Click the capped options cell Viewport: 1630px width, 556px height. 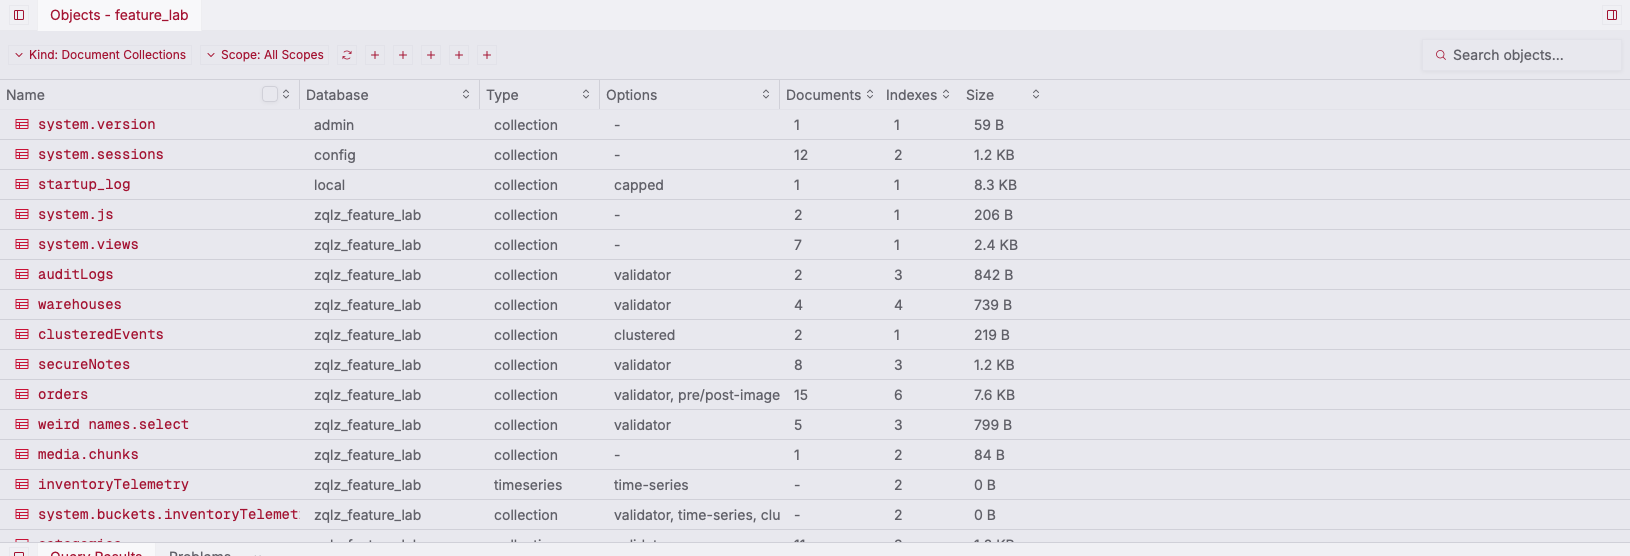point(639,185)
